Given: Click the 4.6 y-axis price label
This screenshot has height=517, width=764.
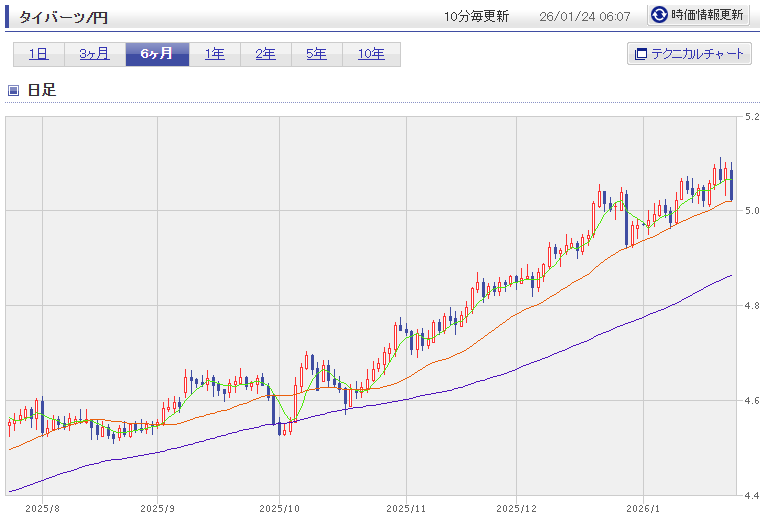Looking at the screenshot, I should (751, 401).
